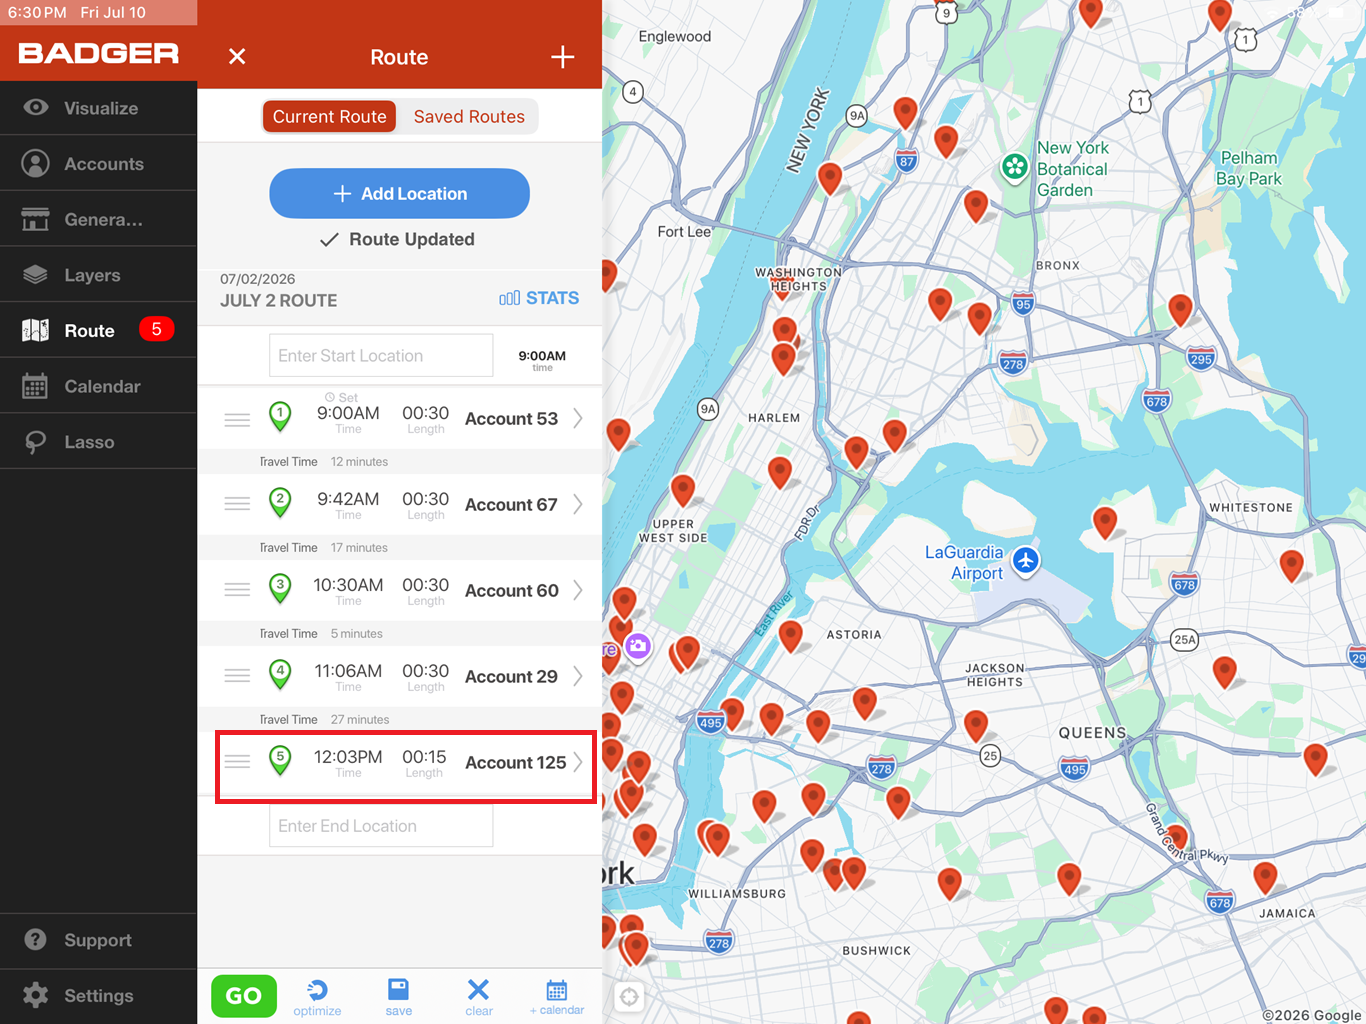Viewport: 1366px width, 1024px height.
Task: Click the 10:30AM time for Account 60
Action: [348, 591]
